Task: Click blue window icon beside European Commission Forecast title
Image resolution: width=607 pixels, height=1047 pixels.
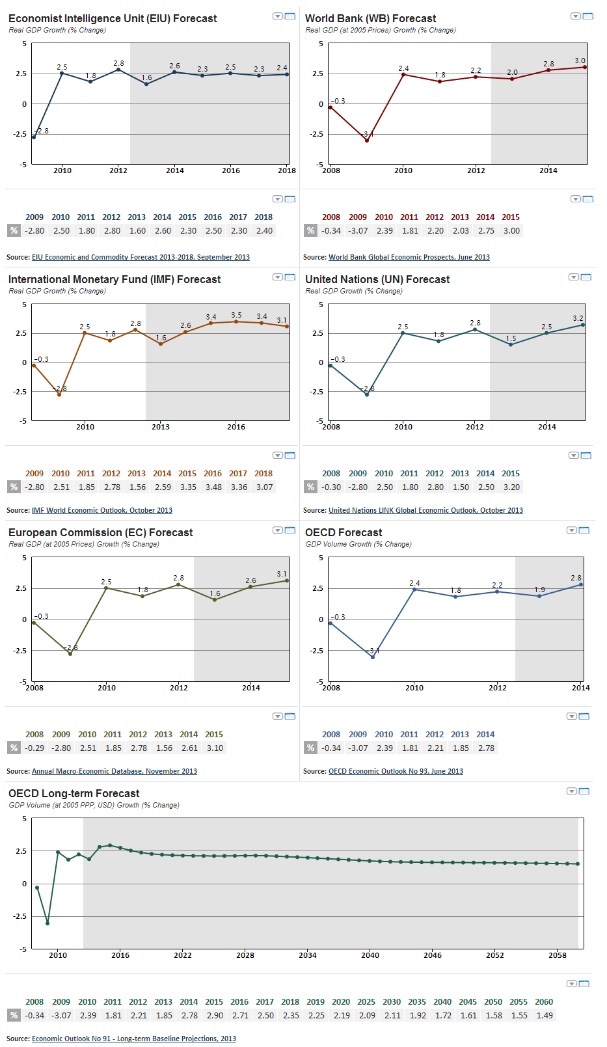Action: tap(290, 531)
